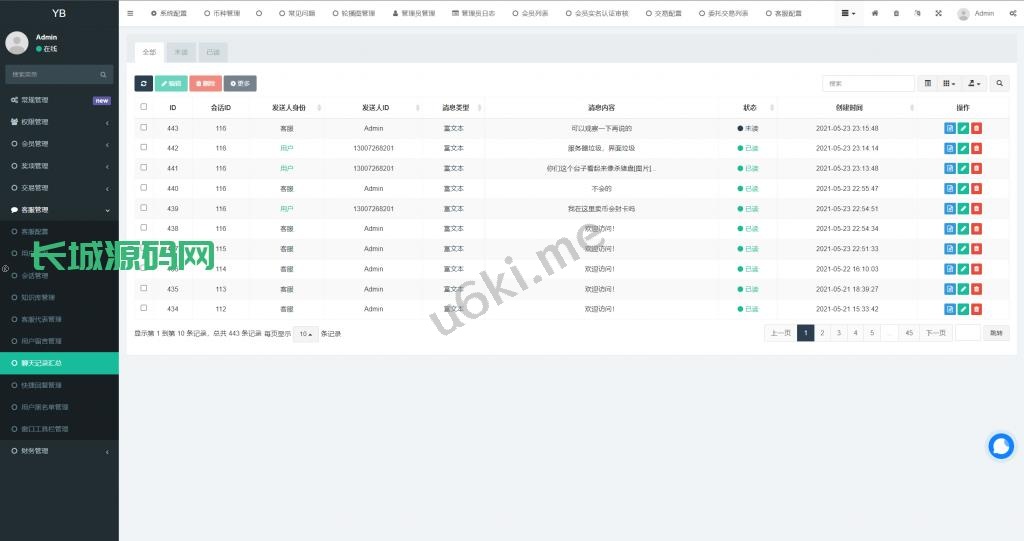
Task: Click the home icon in the top bar
Action: [x=875, y=14]
